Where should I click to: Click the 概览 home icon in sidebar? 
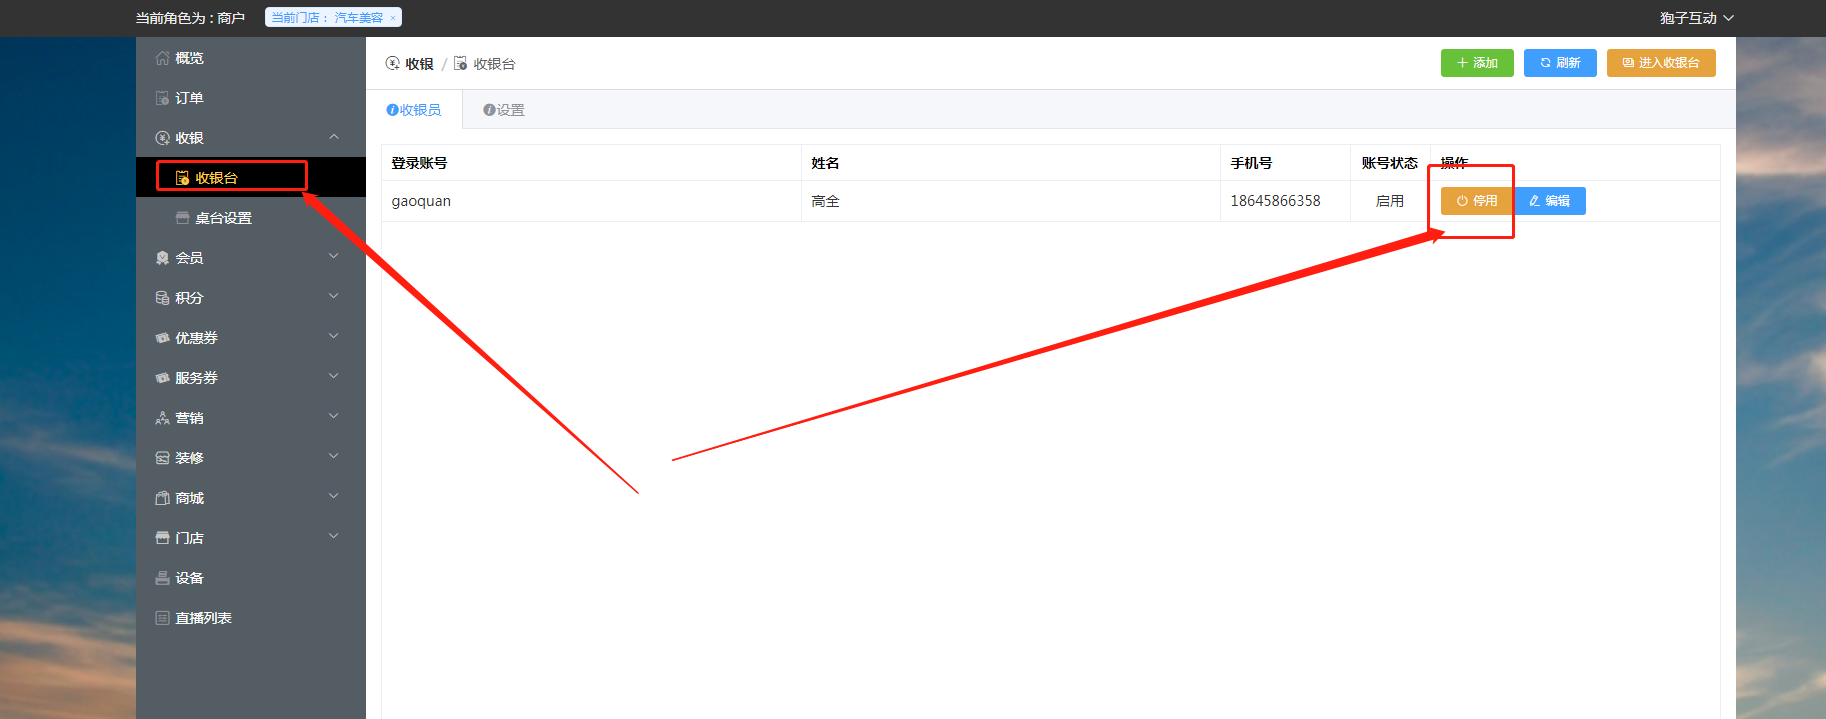(x=162, y=58)
